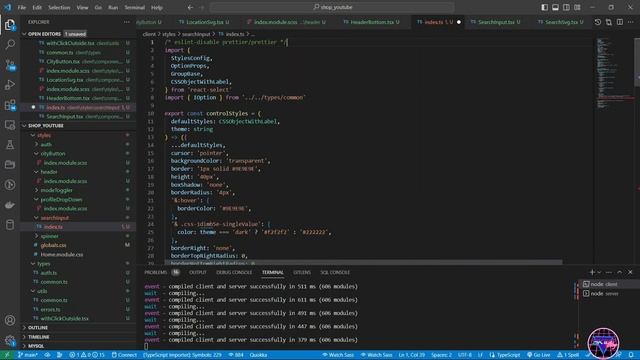Open the Help menu
Screen dimensions: 640x360
157,7
